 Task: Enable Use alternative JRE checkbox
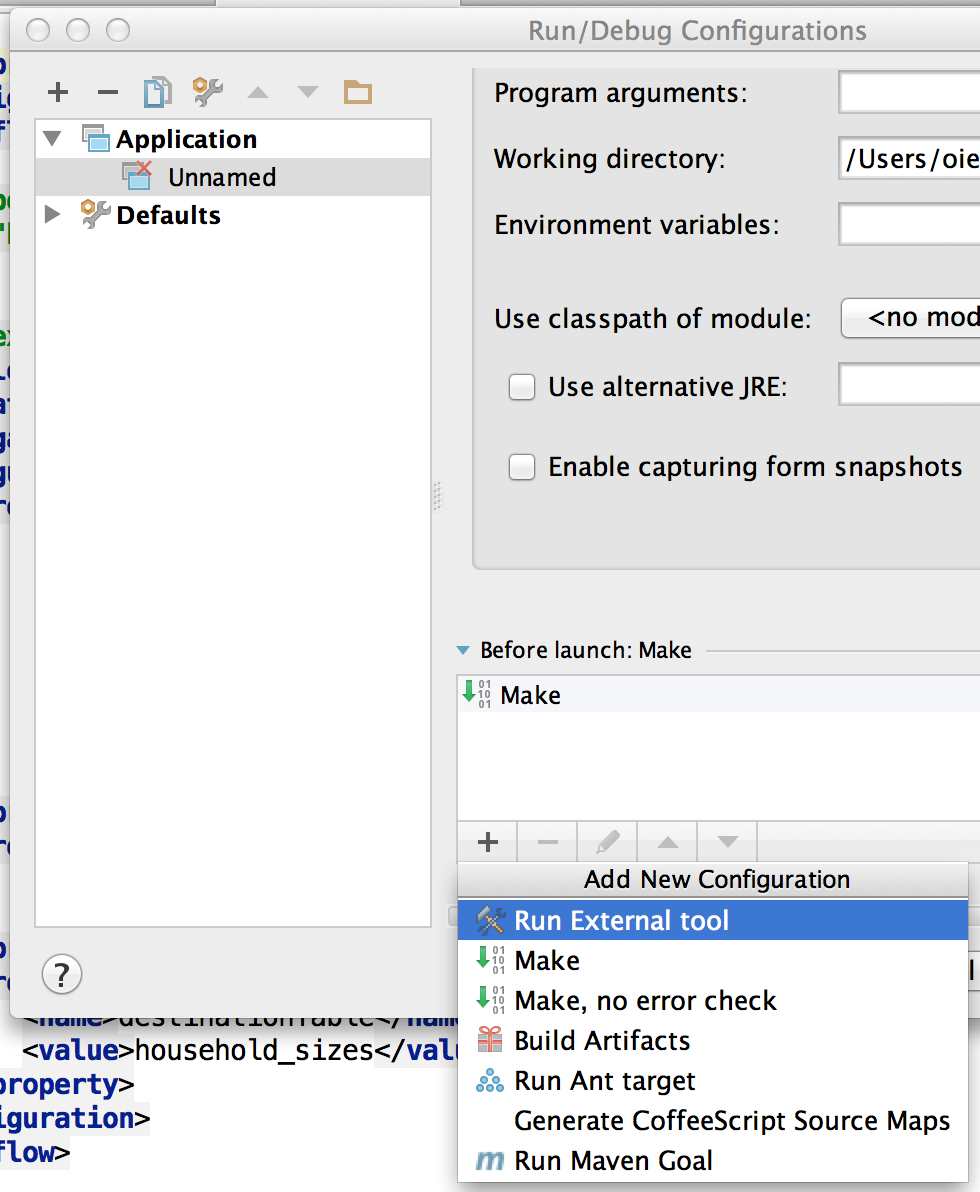(x=522, y=387)
